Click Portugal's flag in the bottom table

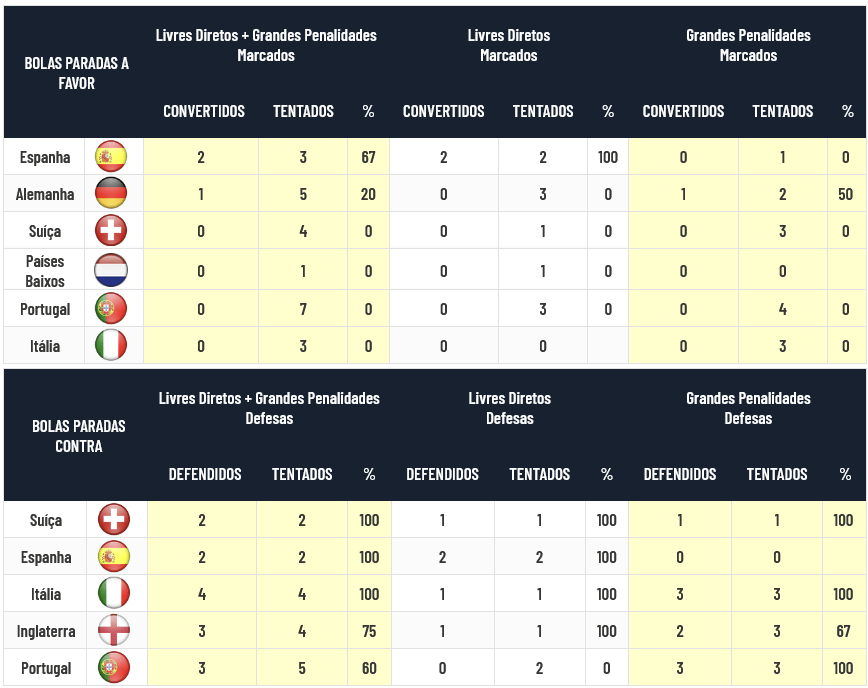(x=114, y=667)
